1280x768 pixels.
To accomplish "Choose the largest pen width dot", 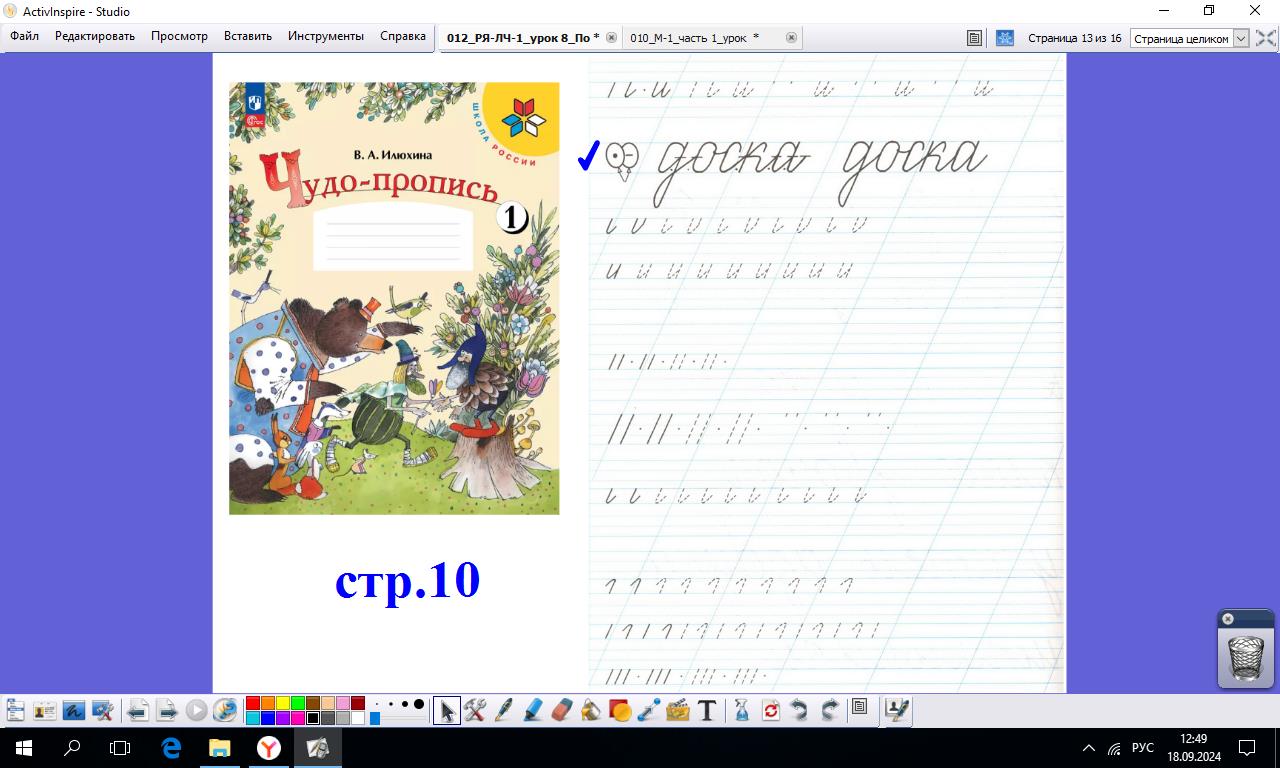I will [x=419, y=704].
